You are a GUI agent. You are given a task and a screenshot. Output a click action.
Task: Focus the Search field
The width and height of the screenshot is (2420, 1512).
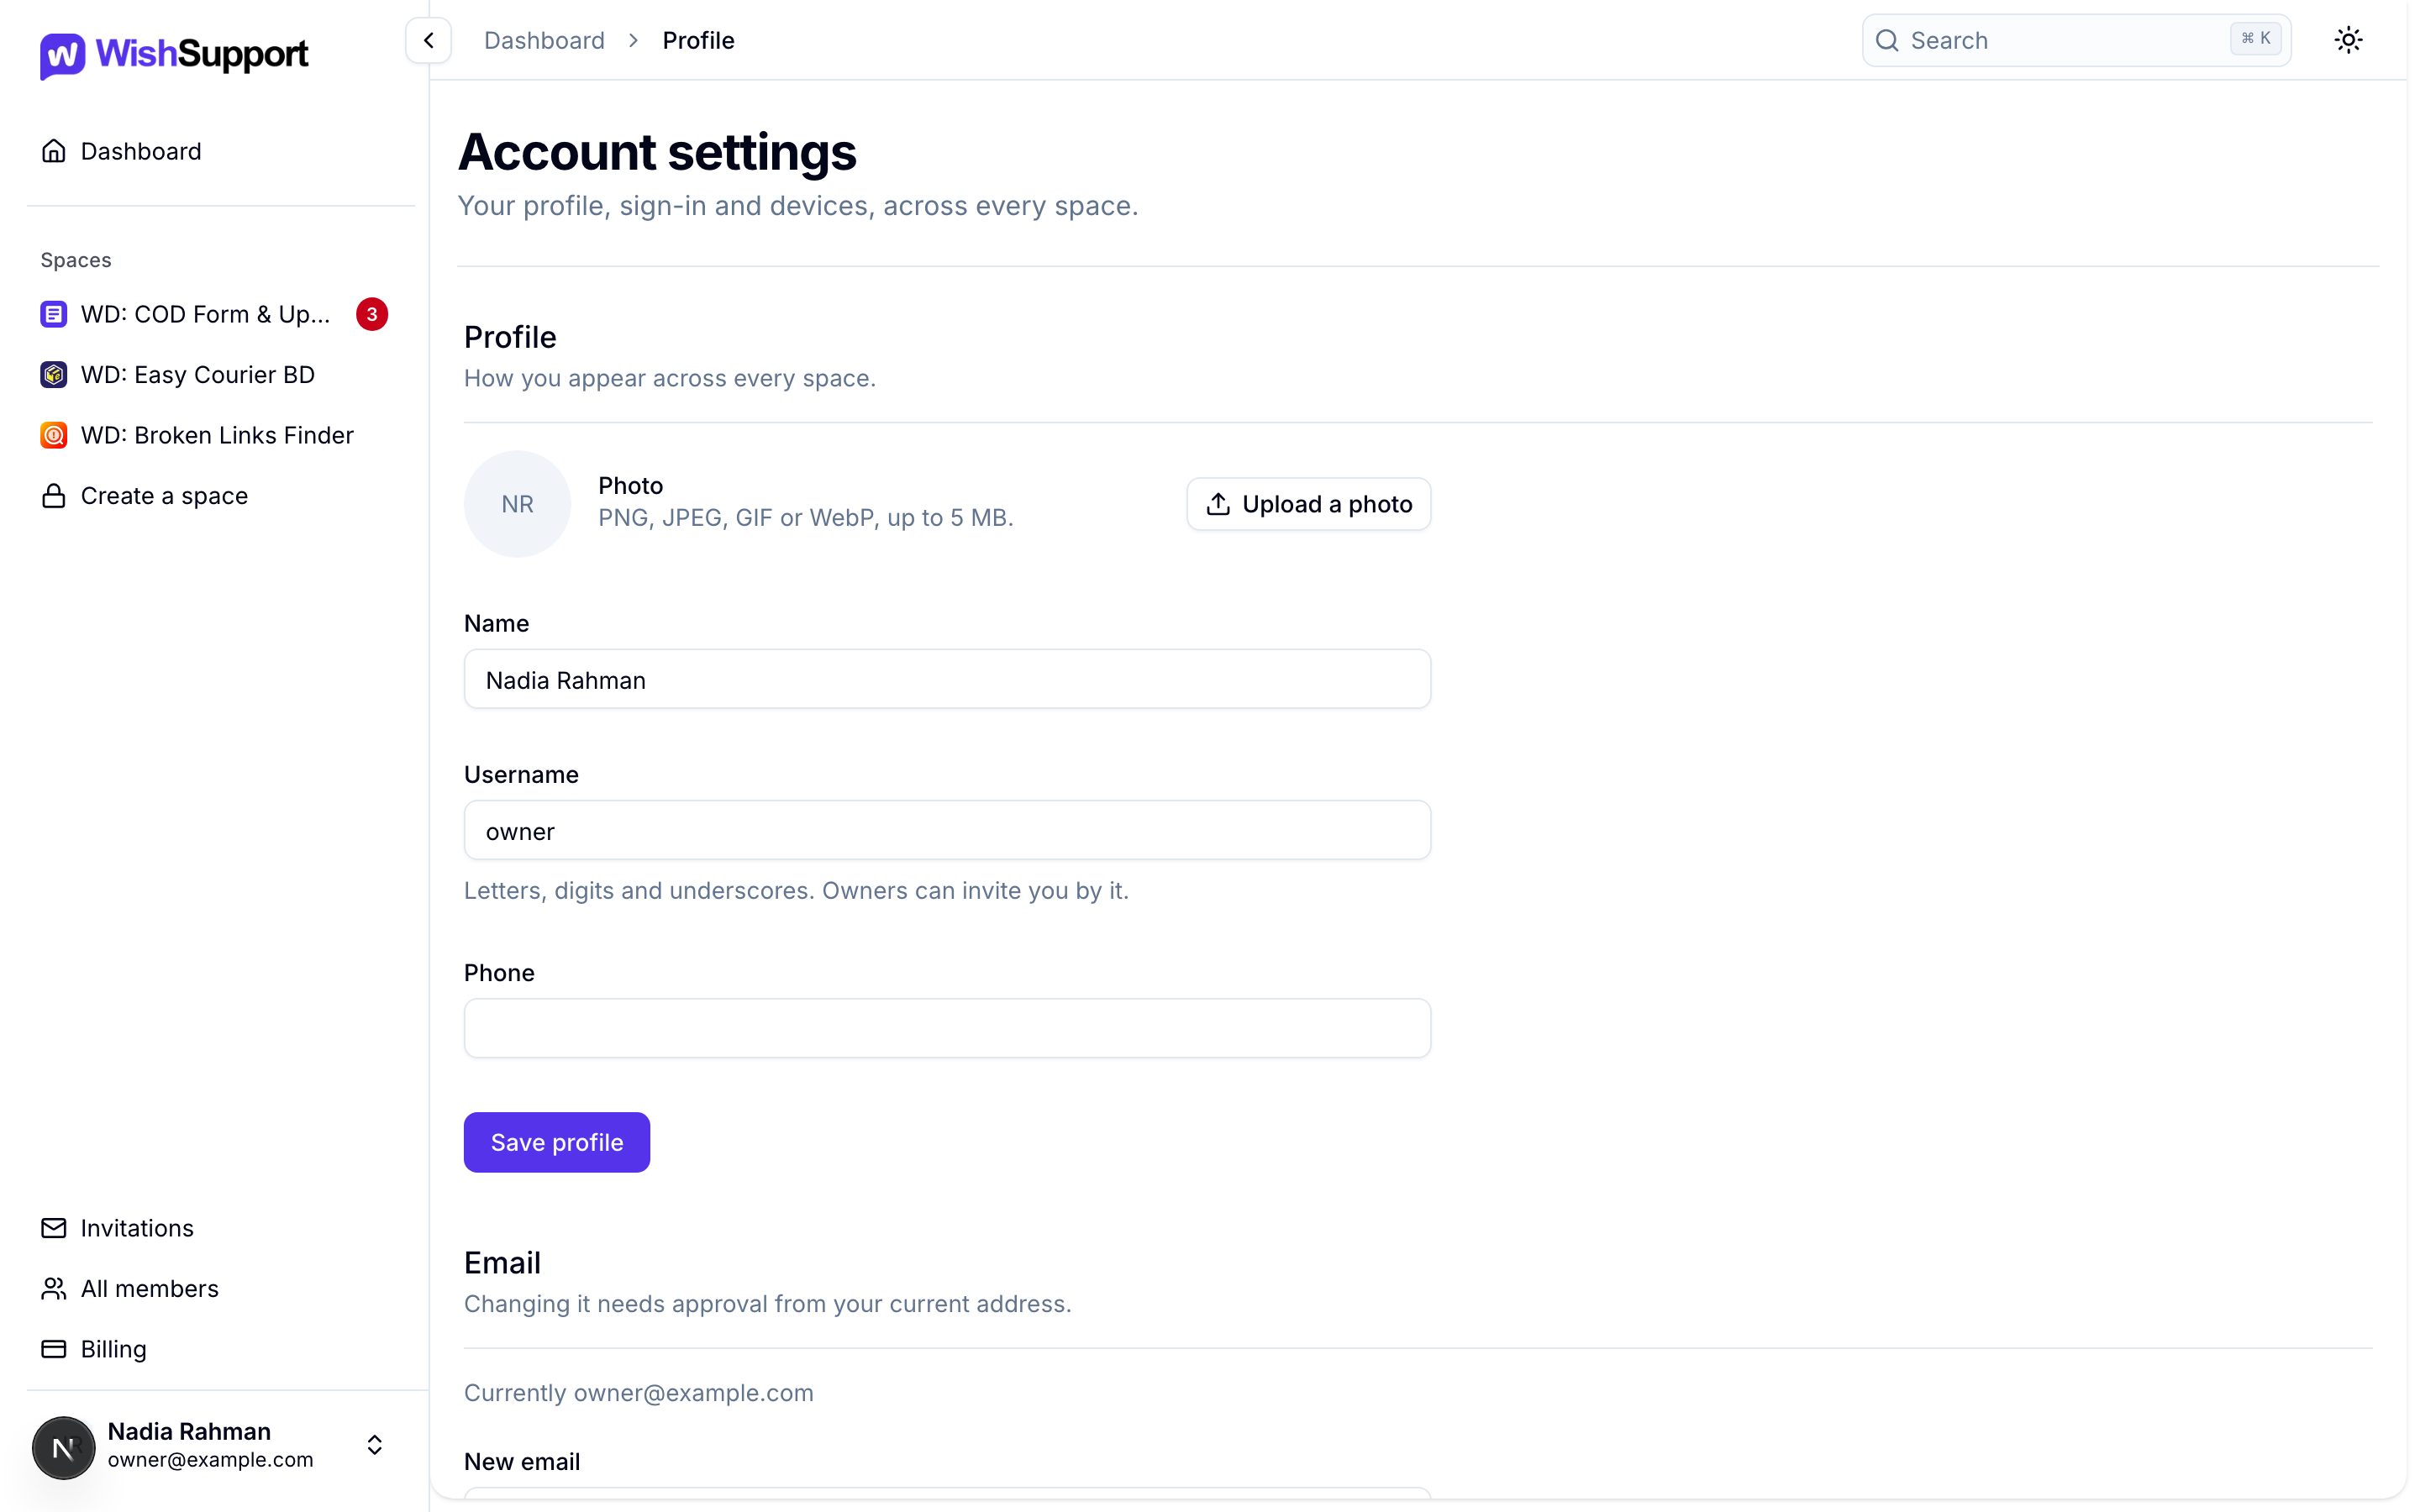(2076, 41)
